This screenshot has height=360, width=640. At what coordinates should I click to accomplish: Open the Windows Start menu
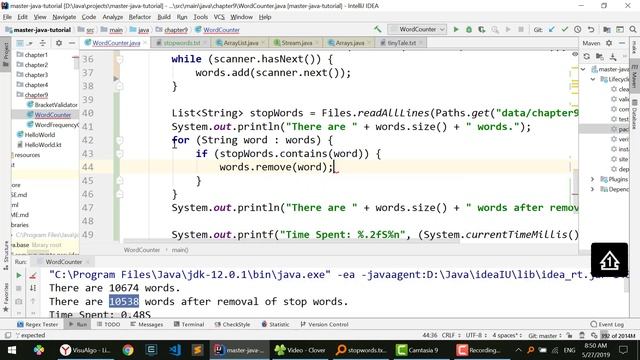pyautogui.click(x=12, y=350)
